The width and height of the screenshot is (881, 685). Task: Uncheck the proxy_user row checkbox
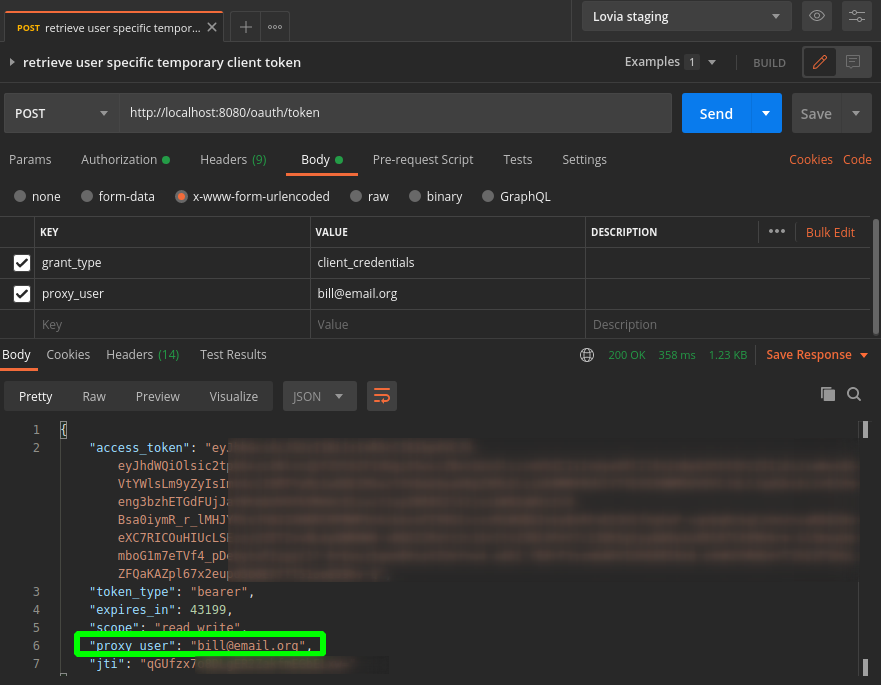click(22, 293)
